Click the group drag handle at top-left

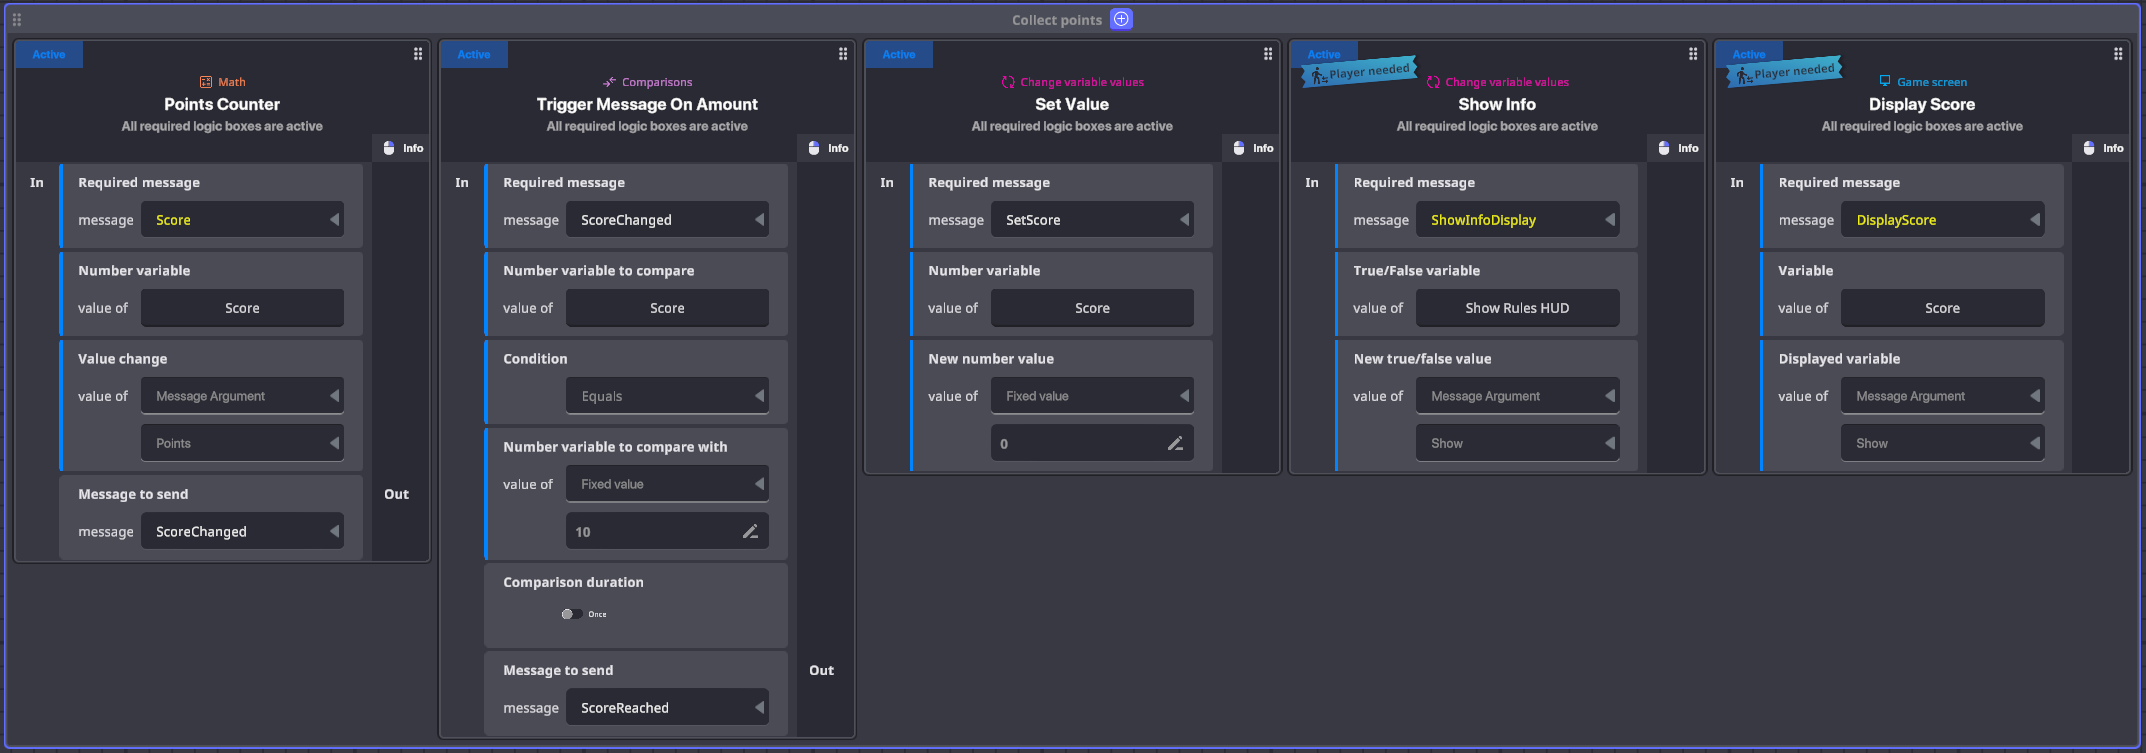click(17, 19)
